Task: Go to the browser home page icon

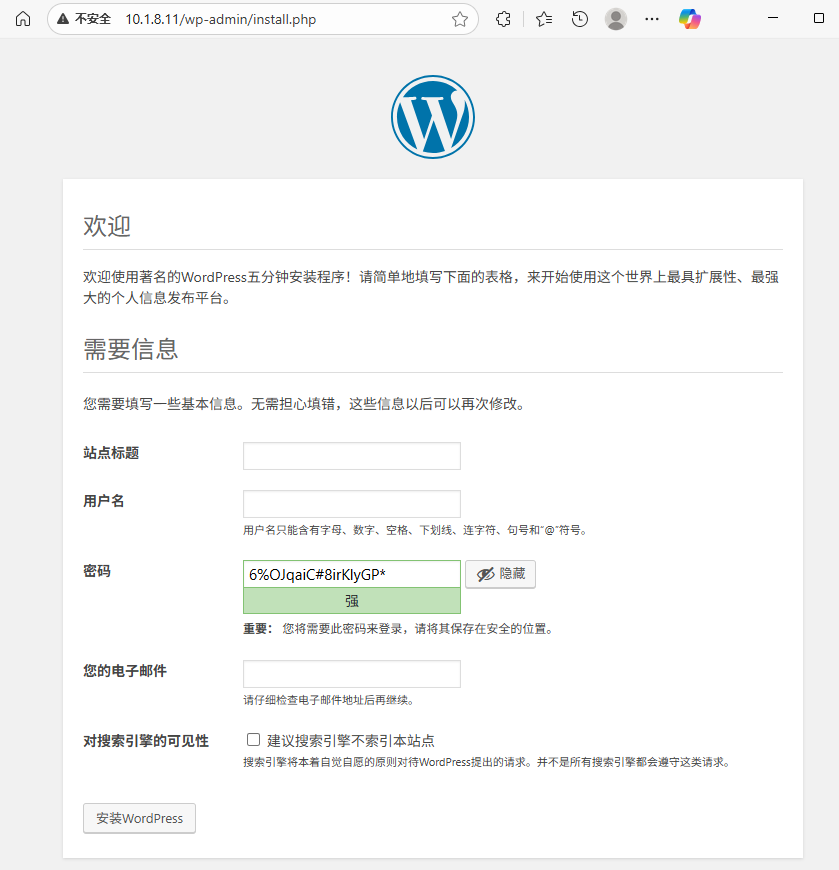Action: pos(23,19)
